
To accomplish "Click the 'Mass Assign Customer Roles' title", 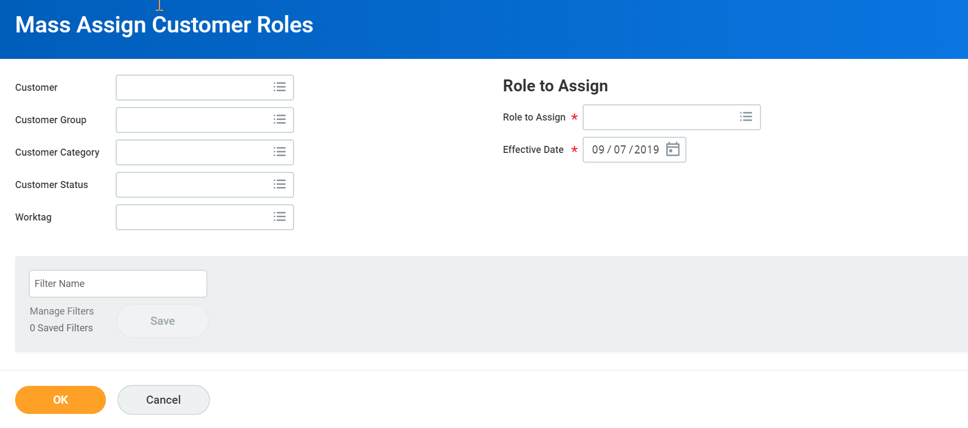I will click(164, 25).
